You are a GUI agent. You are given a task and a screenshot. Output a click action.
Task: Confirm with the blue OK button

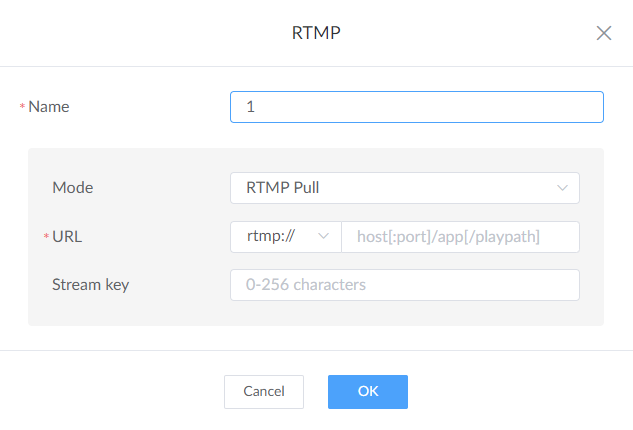(x=367, y=392)
